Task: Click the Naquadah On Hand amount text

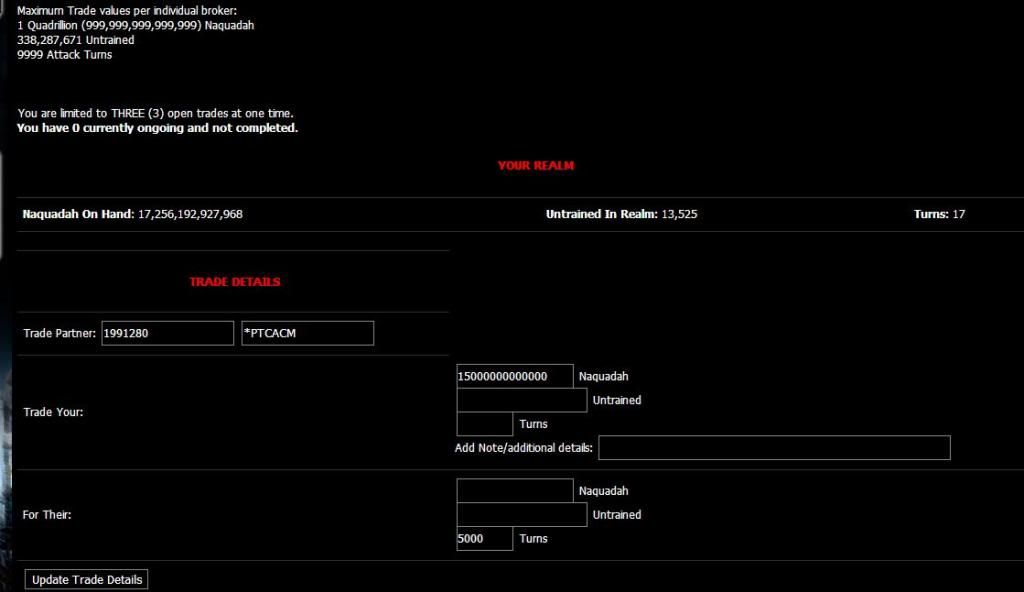Action: point(190,214)
